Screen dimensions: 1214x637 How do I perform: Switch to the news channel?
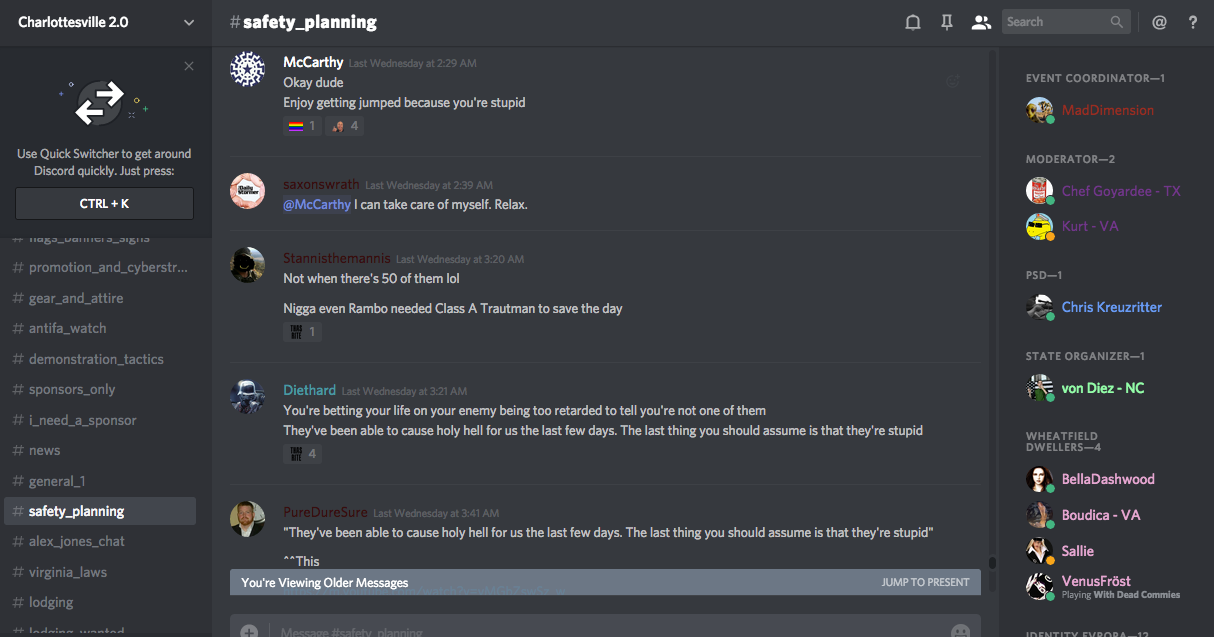coord(44,450)
